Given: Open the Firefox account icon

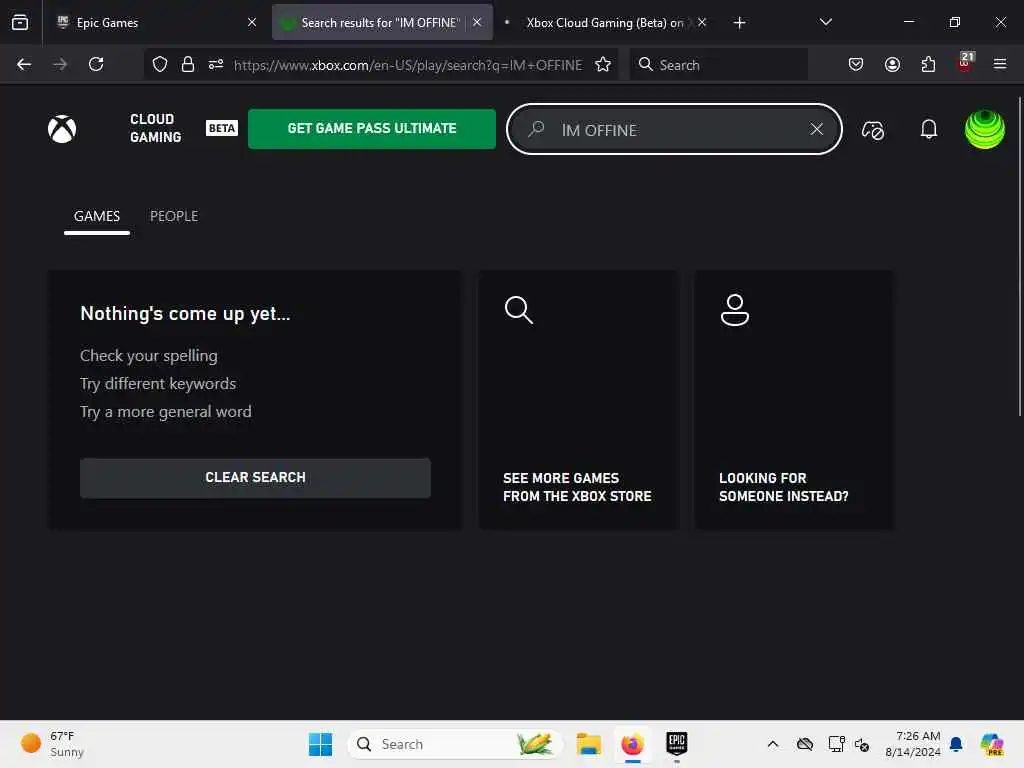Looking at the screenshot, I should point(892,64).
